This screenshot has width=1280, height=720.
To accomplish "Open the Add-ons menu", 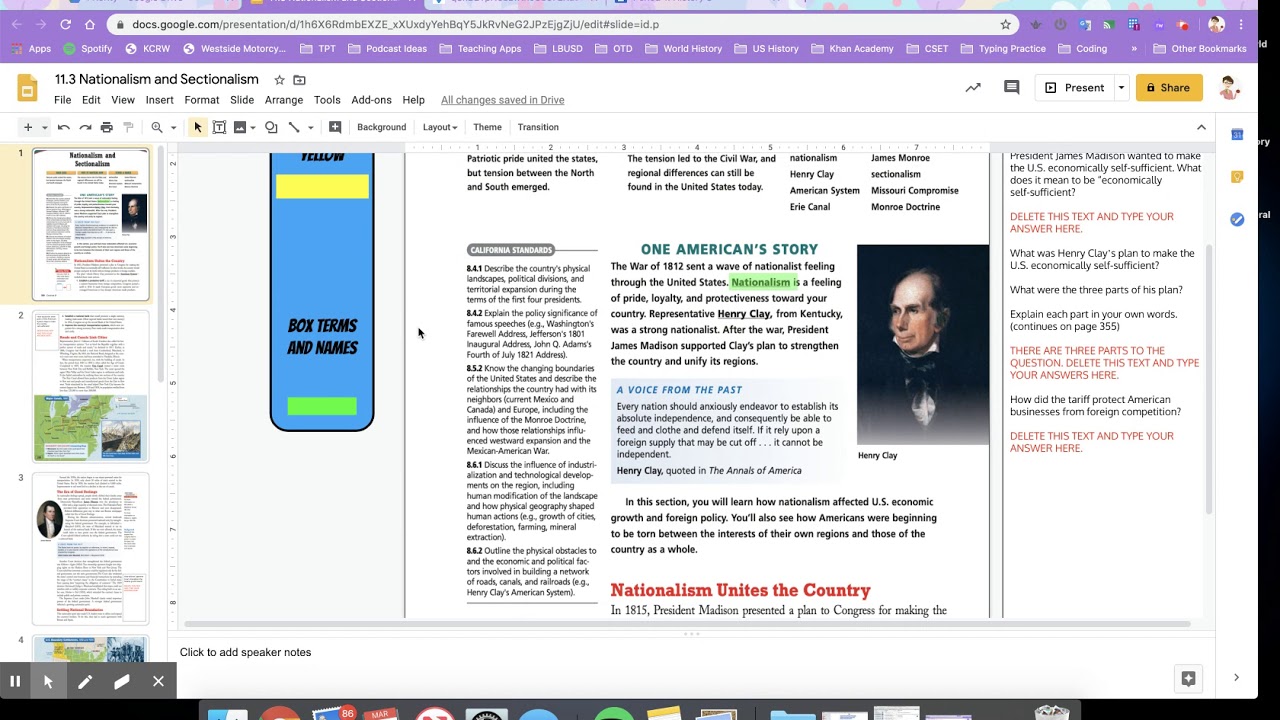I will pyautogui.click(x=372, y=100).
